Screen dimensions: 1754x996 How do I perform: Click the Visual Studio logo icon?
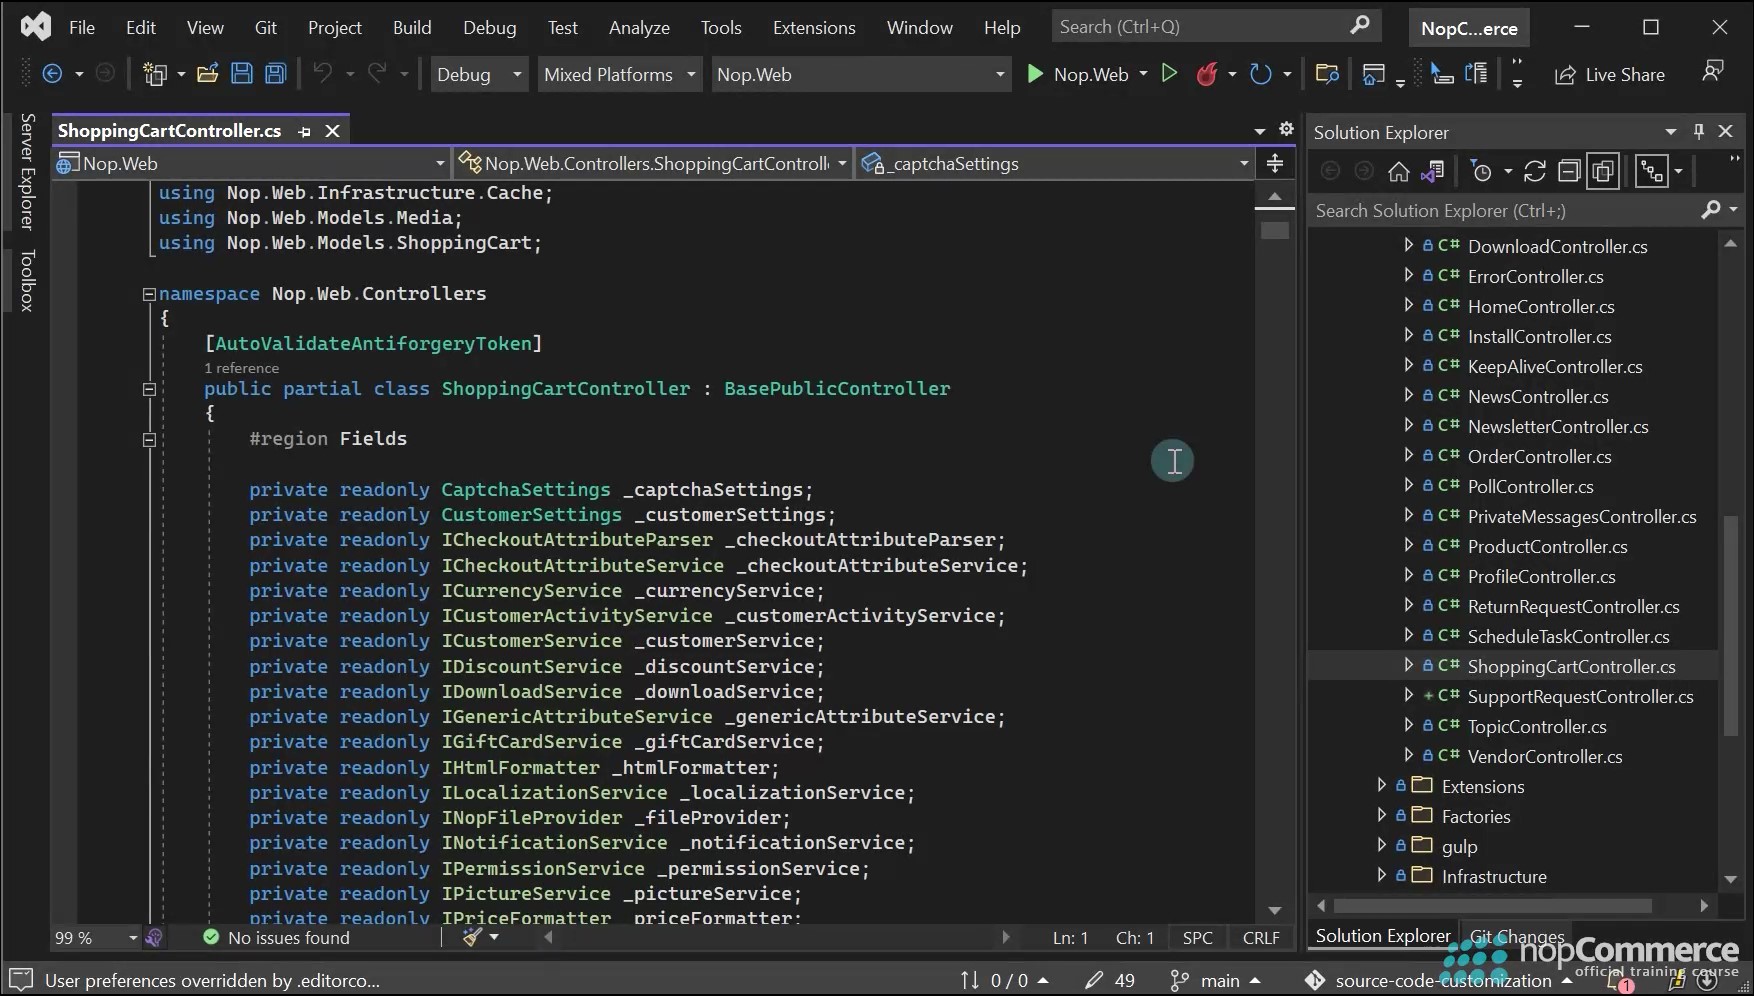[36, 27]
